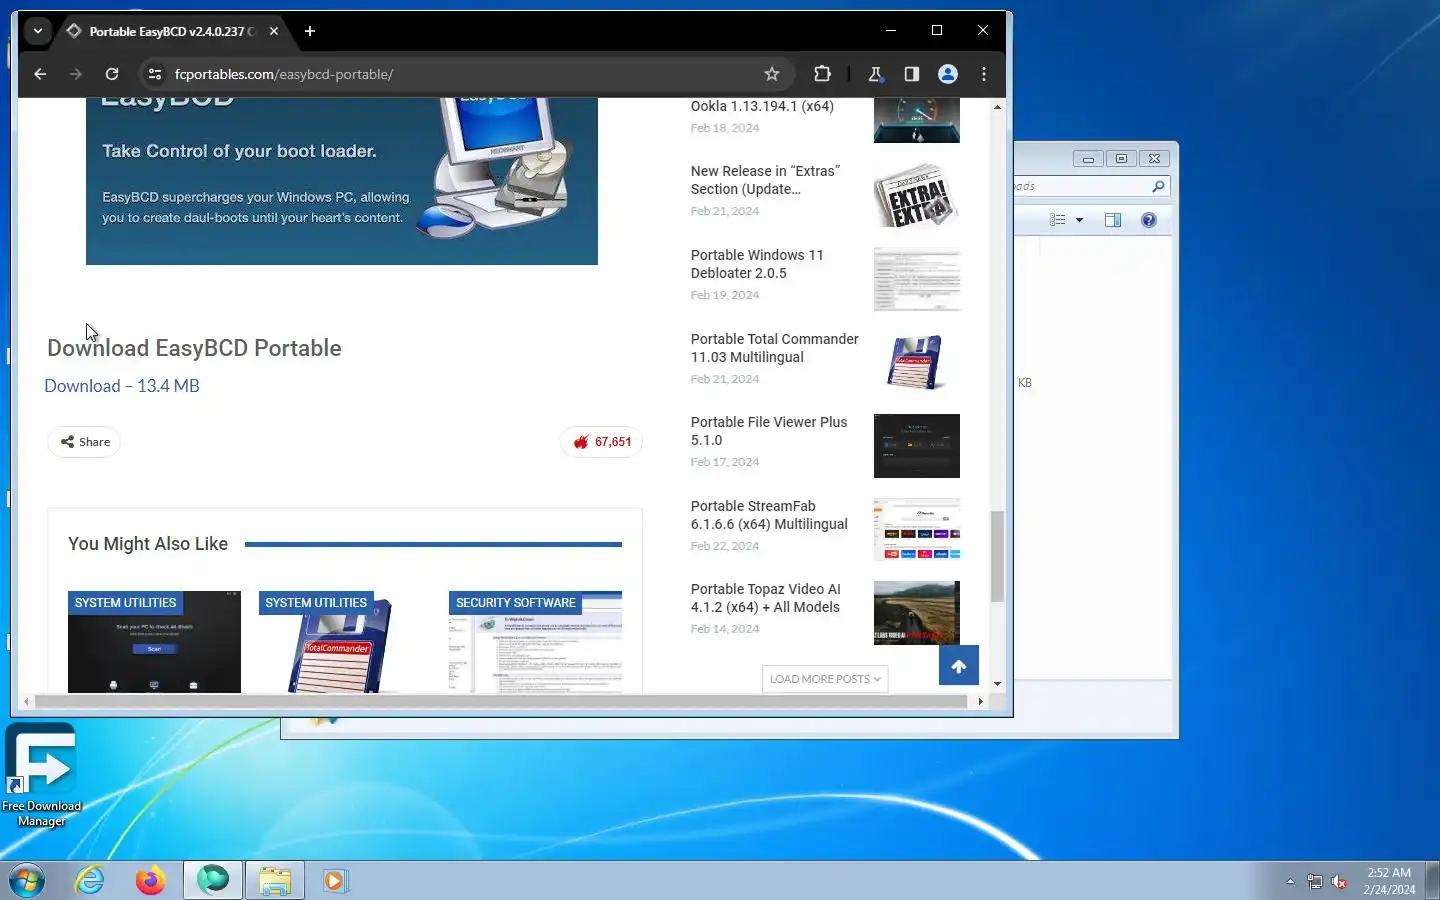Click the vertical scrollbar thumb in Chrome
This screenshot has height=900, width=1440.
coord(997,556)
